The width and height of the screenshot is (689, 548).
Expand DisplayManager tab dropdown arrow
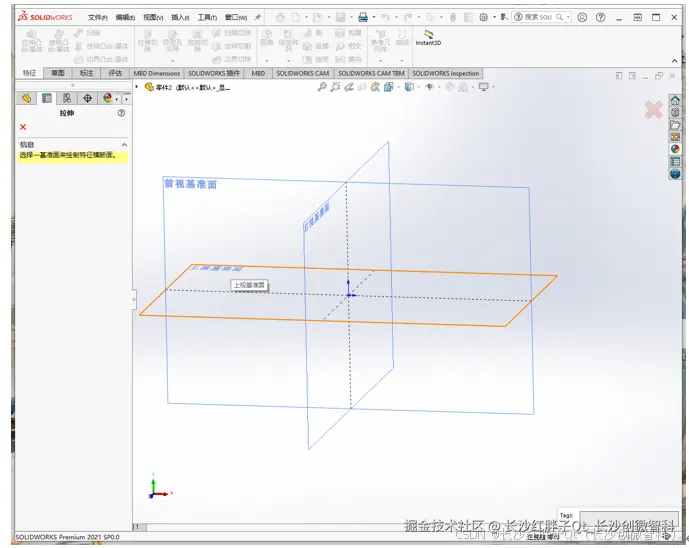coord(117,99)
